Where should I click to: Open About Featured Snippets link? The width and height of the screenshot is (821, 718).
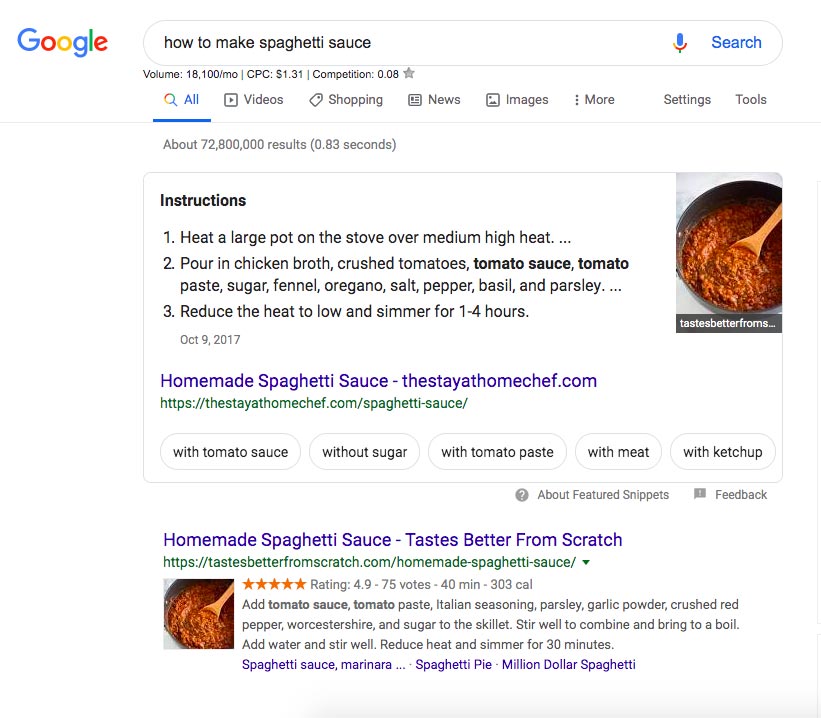point(603,495)
